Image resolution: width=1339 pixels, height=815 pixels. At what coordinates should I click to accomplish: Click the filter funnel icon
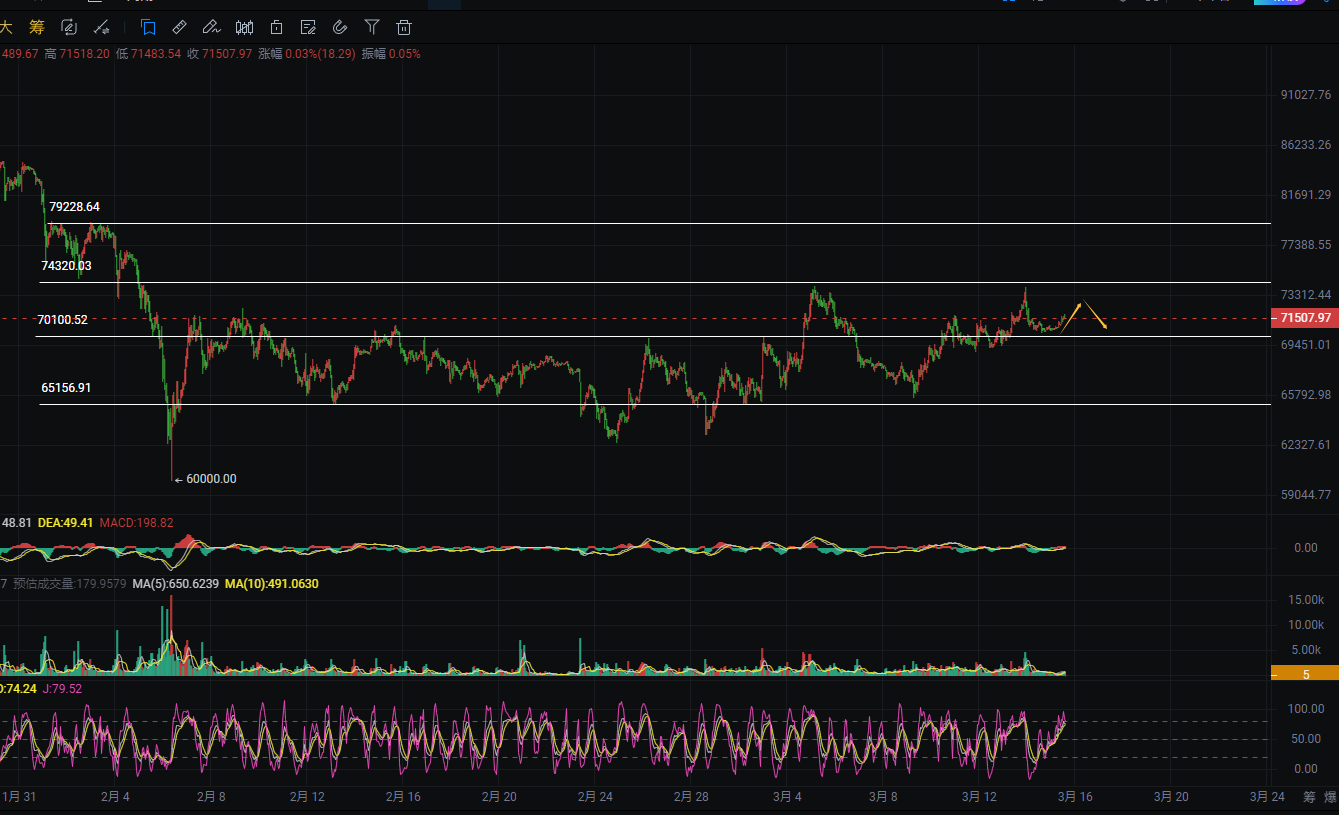(x=372, y=27)
